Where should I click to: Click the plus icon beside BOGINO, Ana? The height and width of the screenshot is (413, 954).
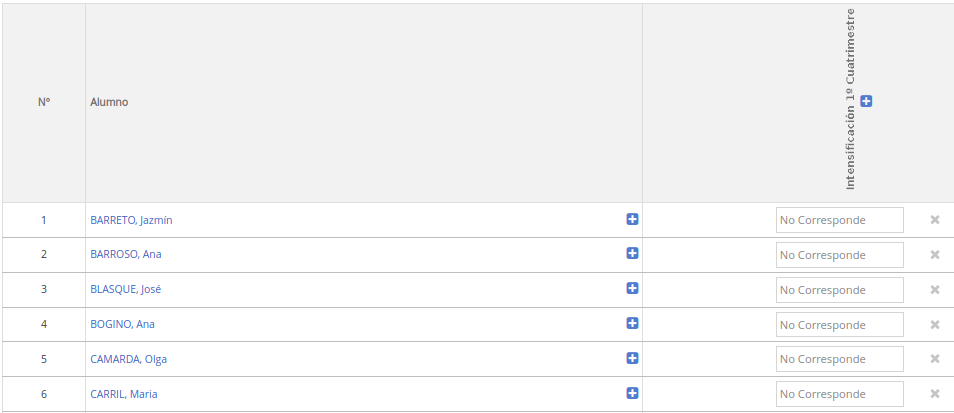tap(632, 324)
